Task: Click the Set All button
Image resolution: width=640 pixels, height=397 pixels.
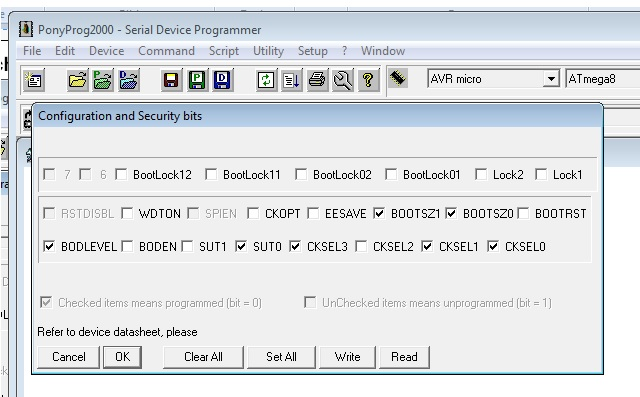Action: tap(281, 357)
